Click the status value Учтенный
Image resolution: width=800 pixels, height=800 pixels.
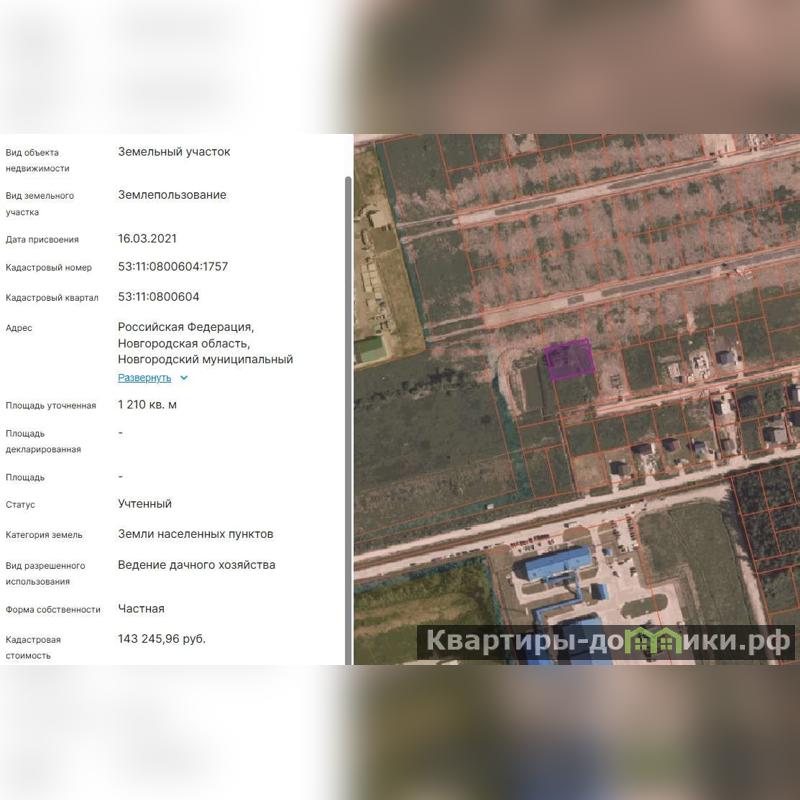tap(144, 504)
